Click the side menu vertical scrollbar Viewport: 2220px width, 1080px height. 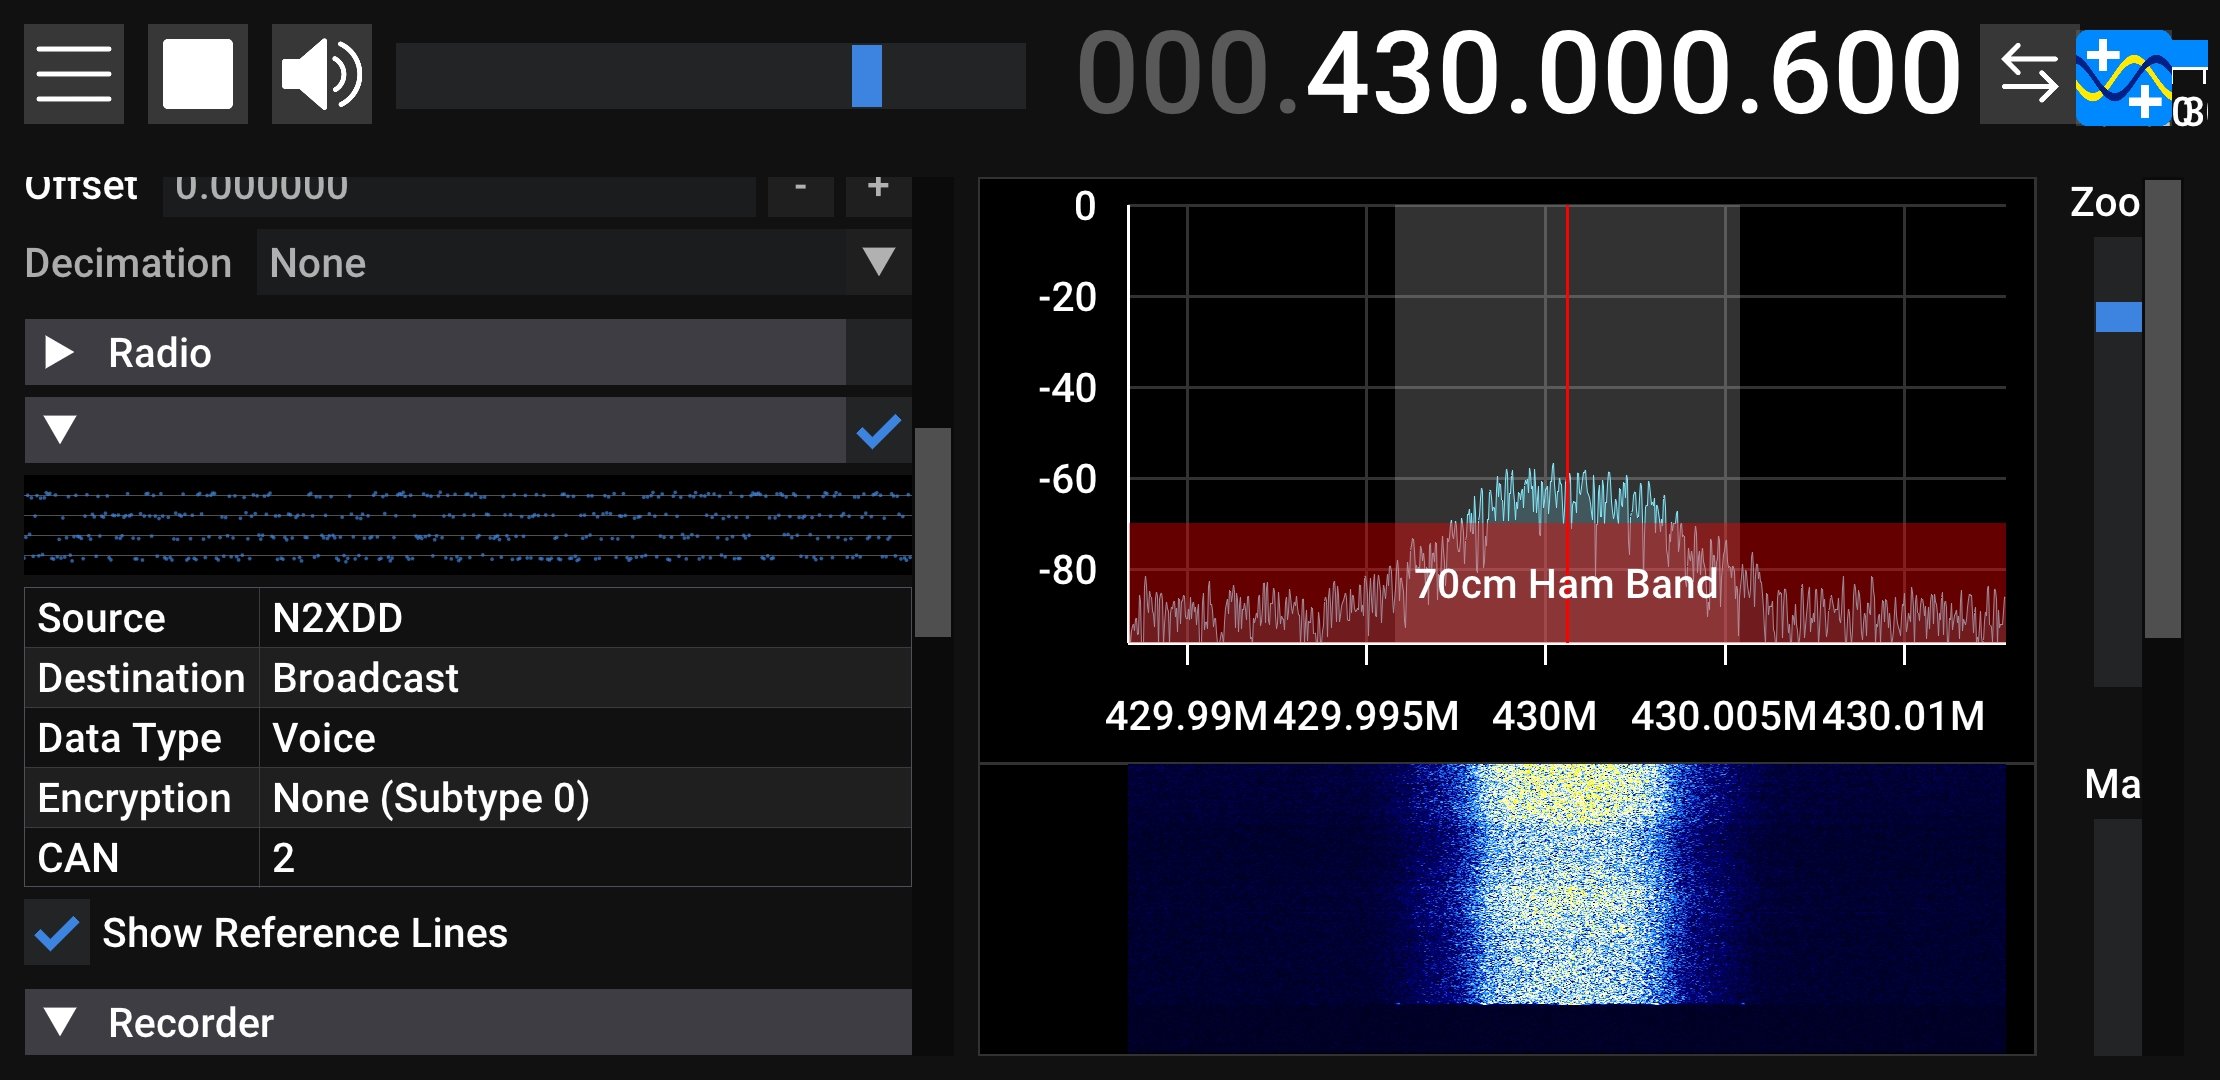932,531
